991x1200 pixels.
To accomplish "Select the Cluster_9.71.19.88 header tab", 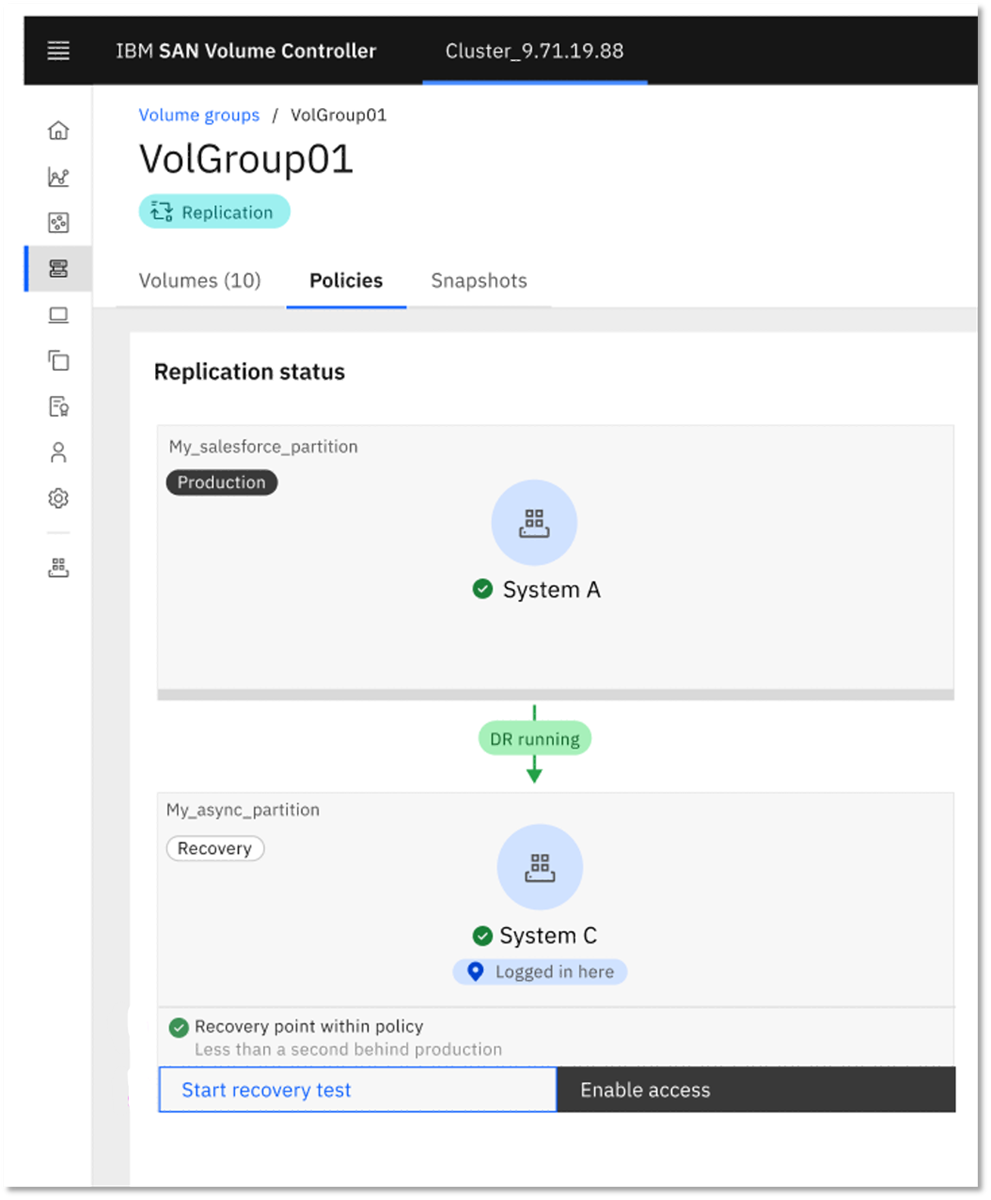I will [534, 50].
